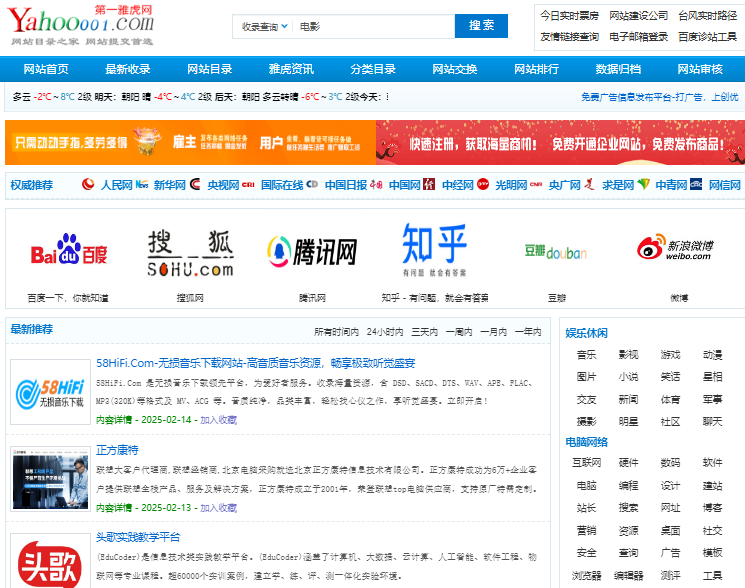
Task: Open 网站排行 in navigation bar
Action: (536, 69)
